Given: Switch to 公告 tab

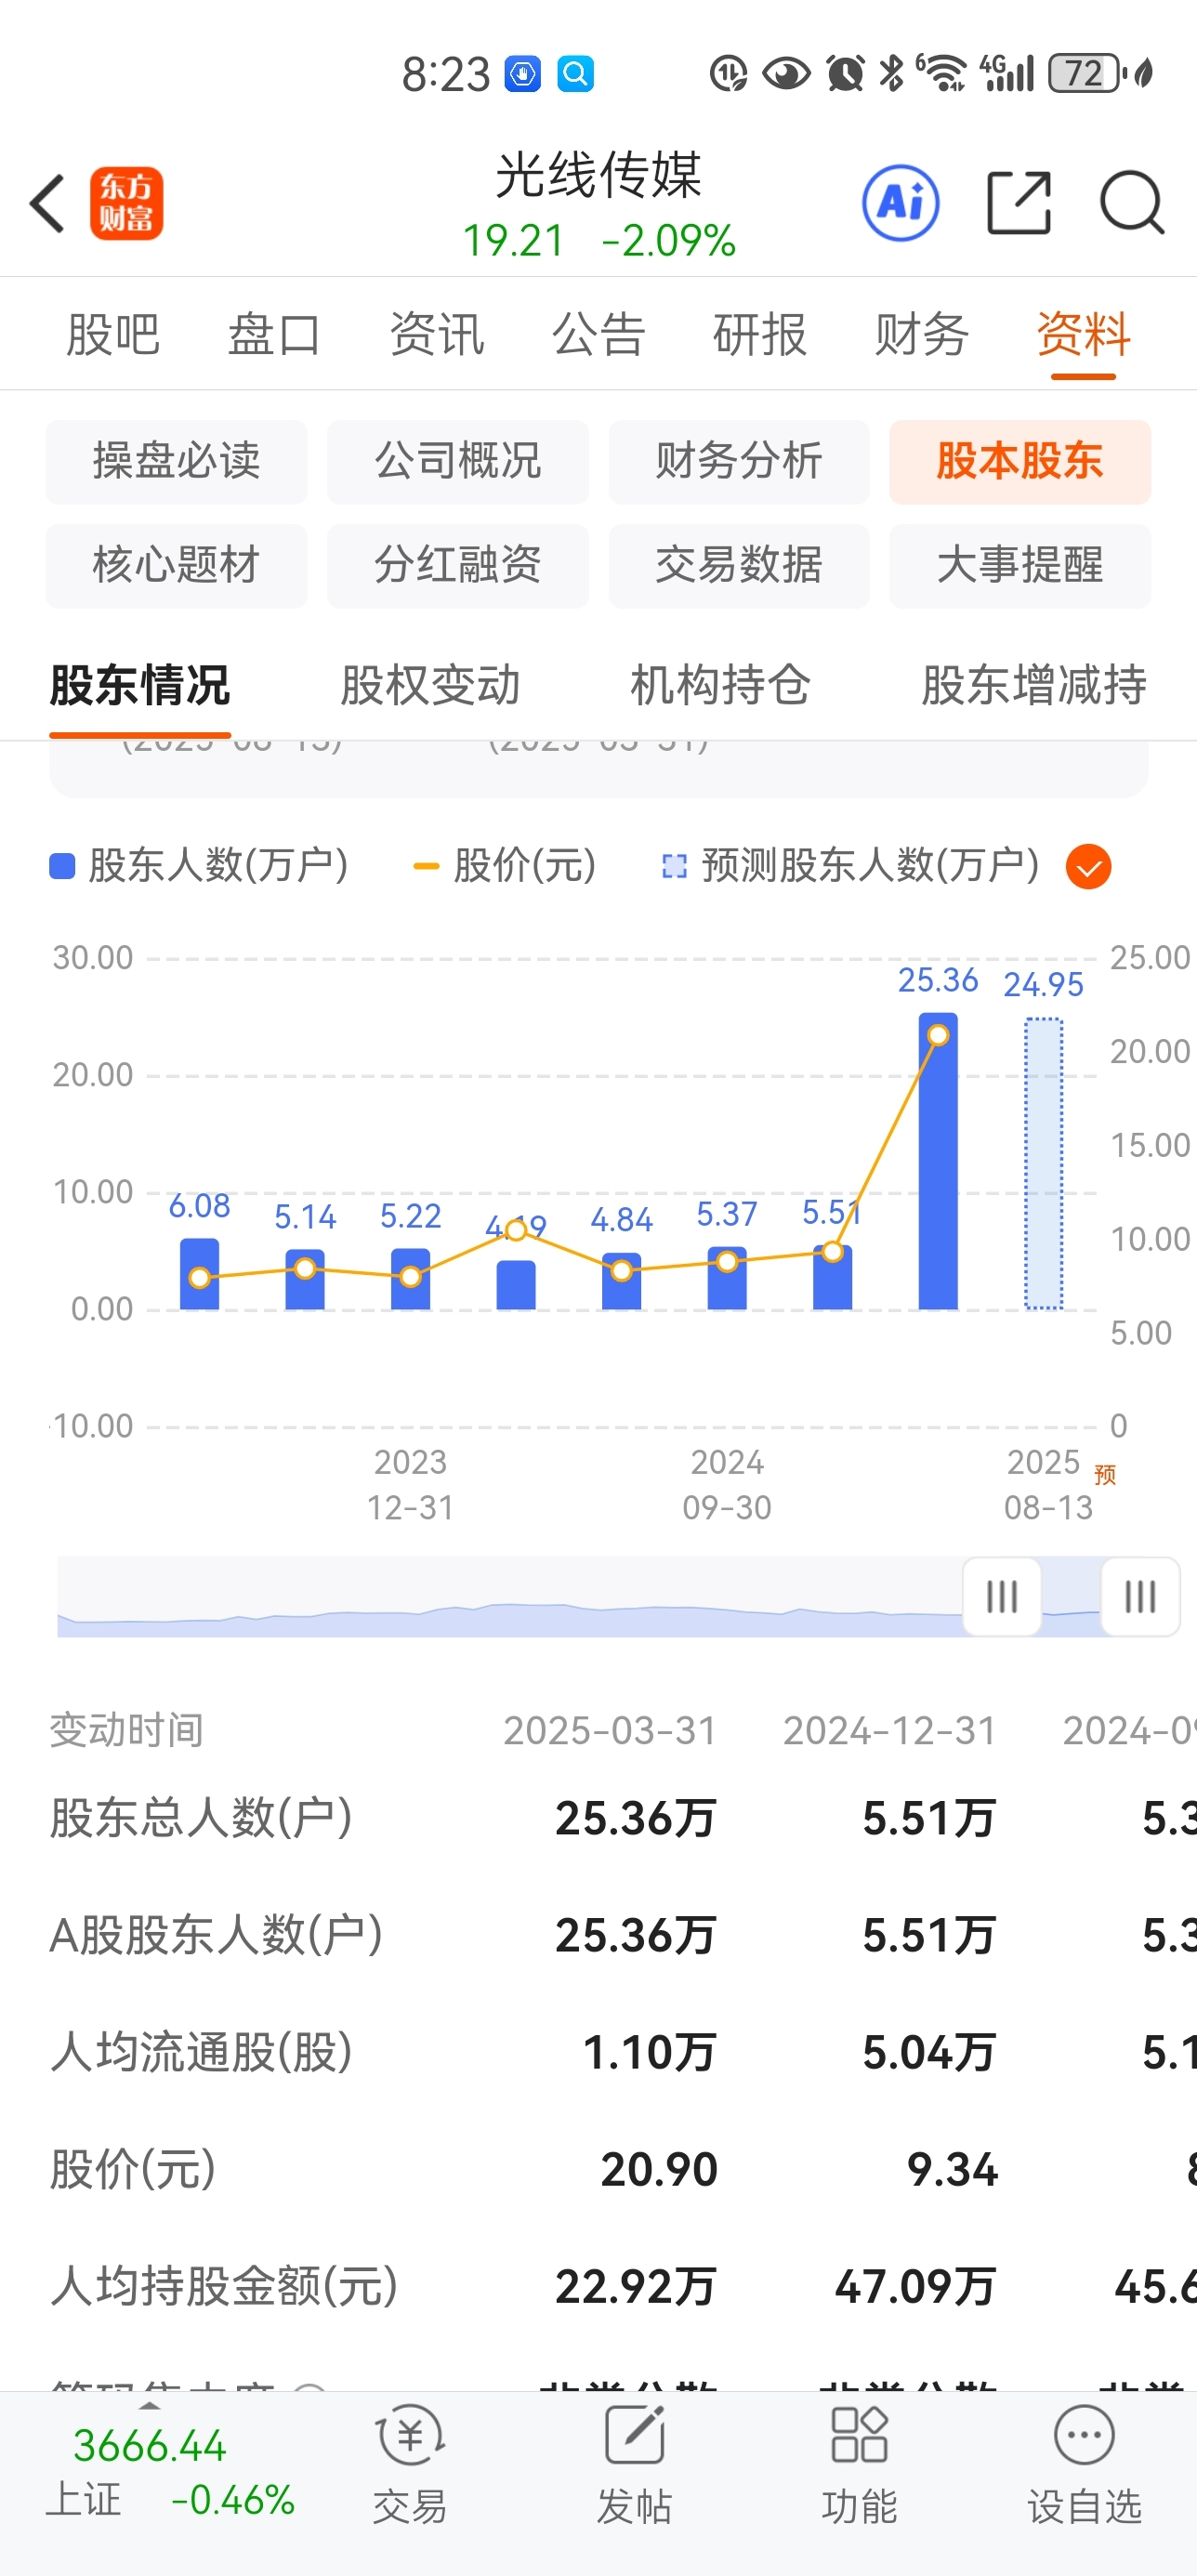Looking at the screenshot, I should [598, 334].
